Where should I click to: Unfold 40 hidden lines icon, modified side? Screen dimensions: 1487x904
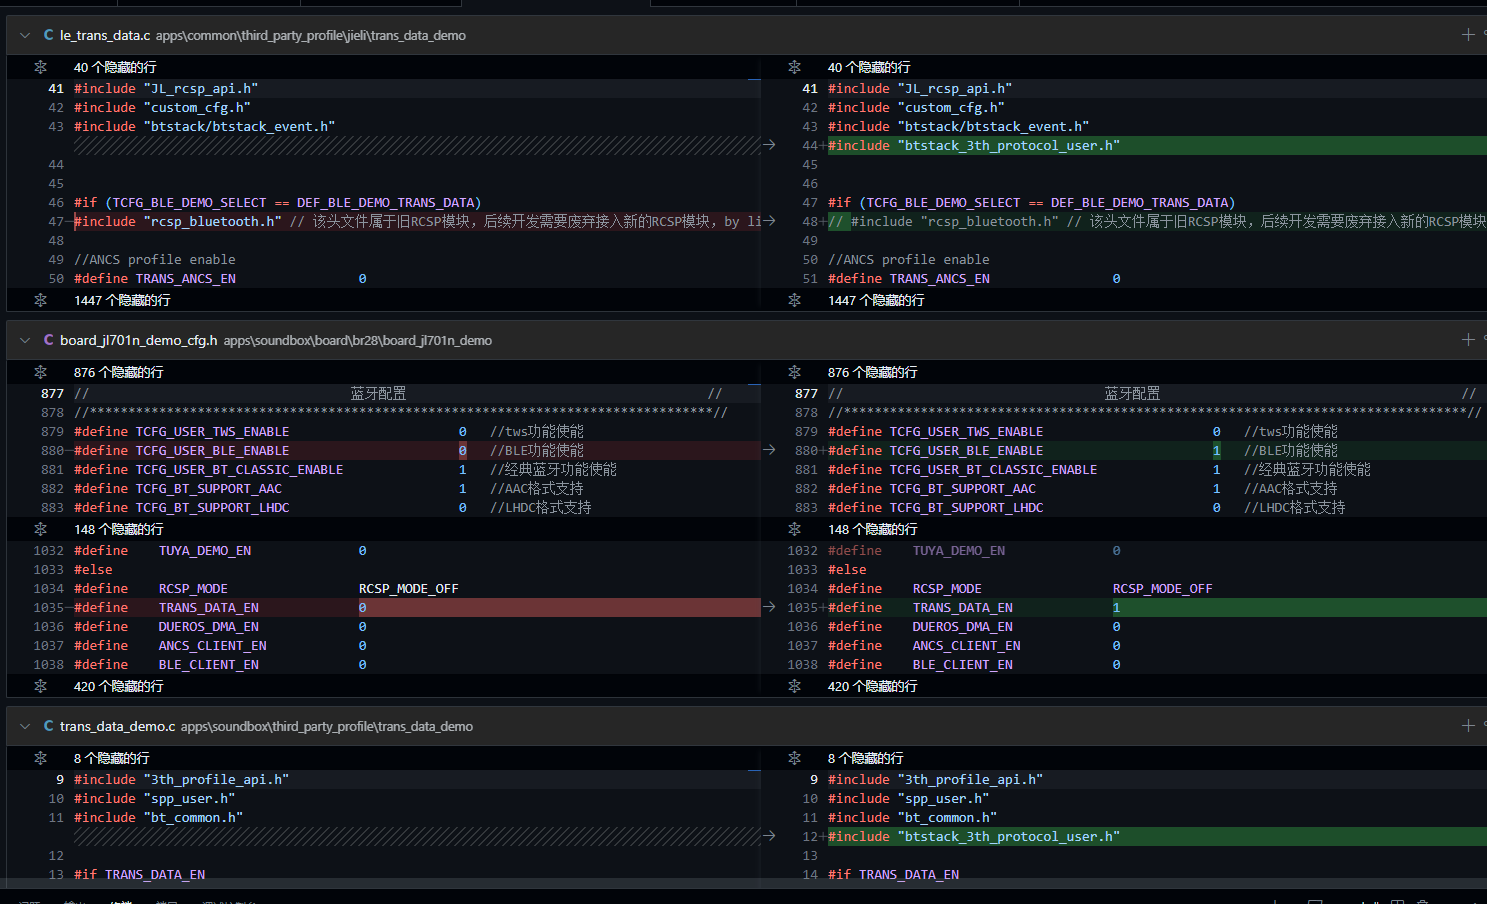click(794, 67)
